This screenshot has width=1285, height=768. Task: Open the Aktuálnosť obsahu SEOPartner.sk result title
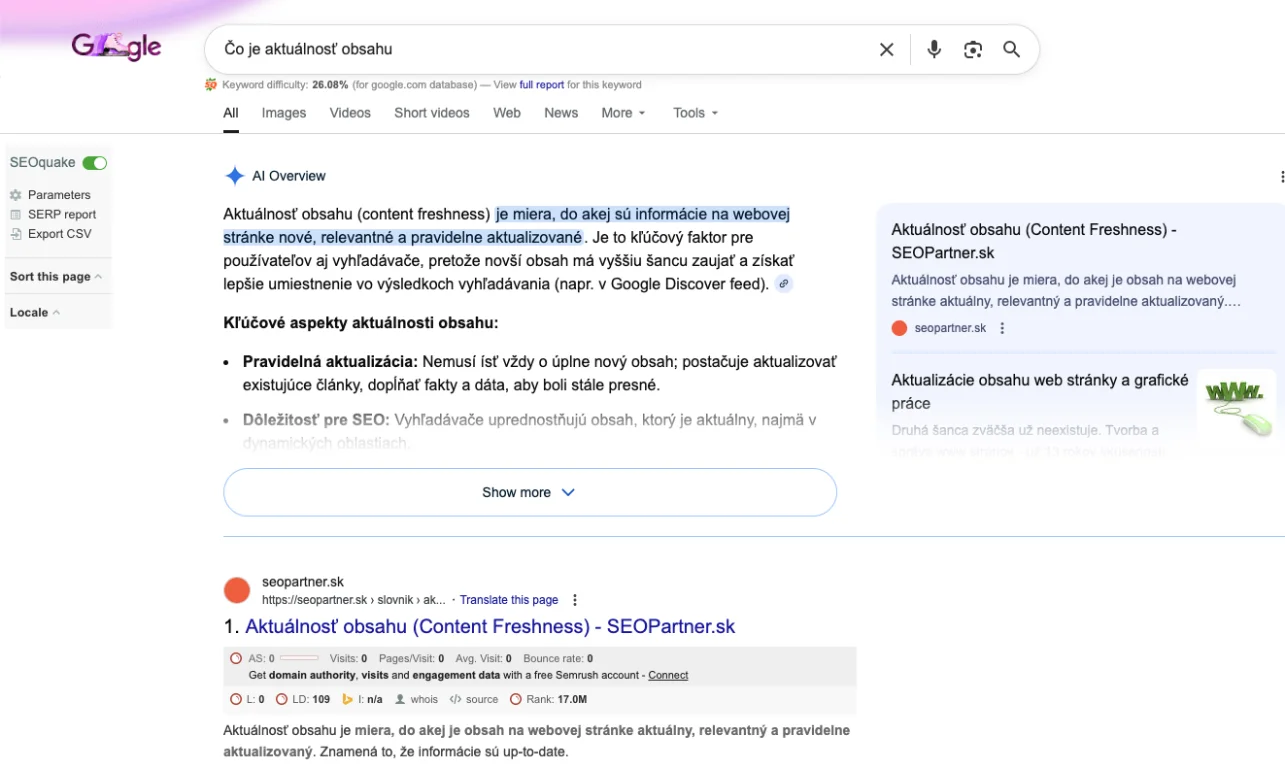click(x=490, y=627)
